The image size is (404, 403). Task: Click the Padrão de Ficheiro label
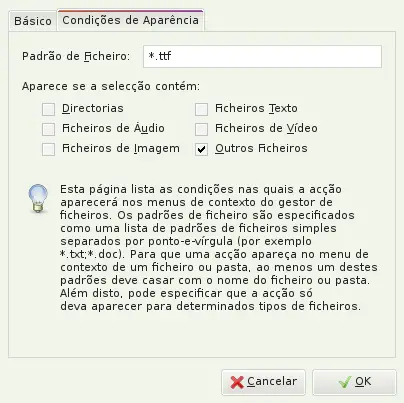pos(76,56)
